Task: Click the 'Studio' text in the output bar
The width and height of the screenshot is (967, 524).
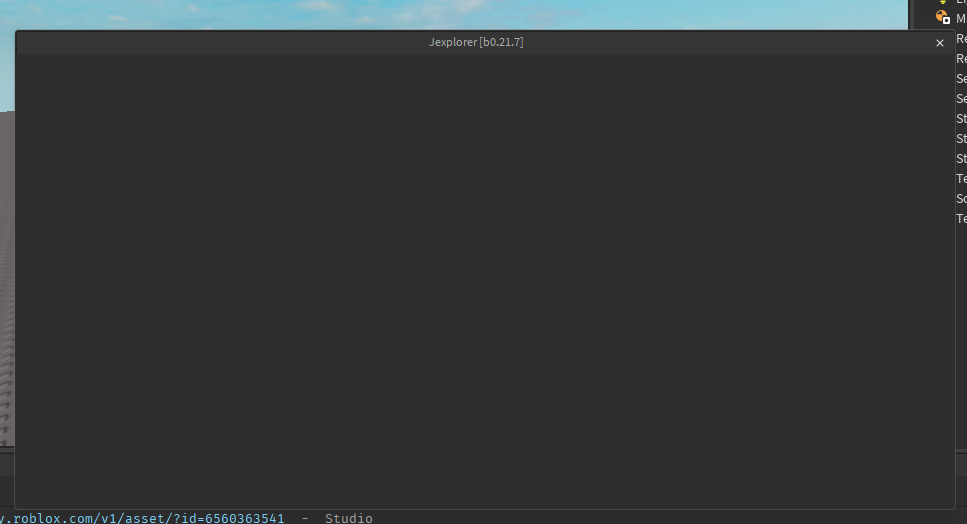Action: [348, 518]
